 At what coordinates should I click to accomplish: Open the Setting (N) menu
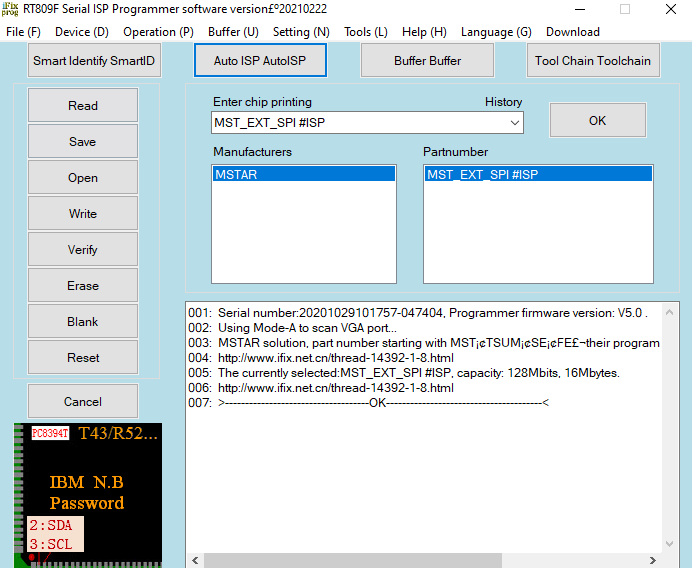coord(301,32)
